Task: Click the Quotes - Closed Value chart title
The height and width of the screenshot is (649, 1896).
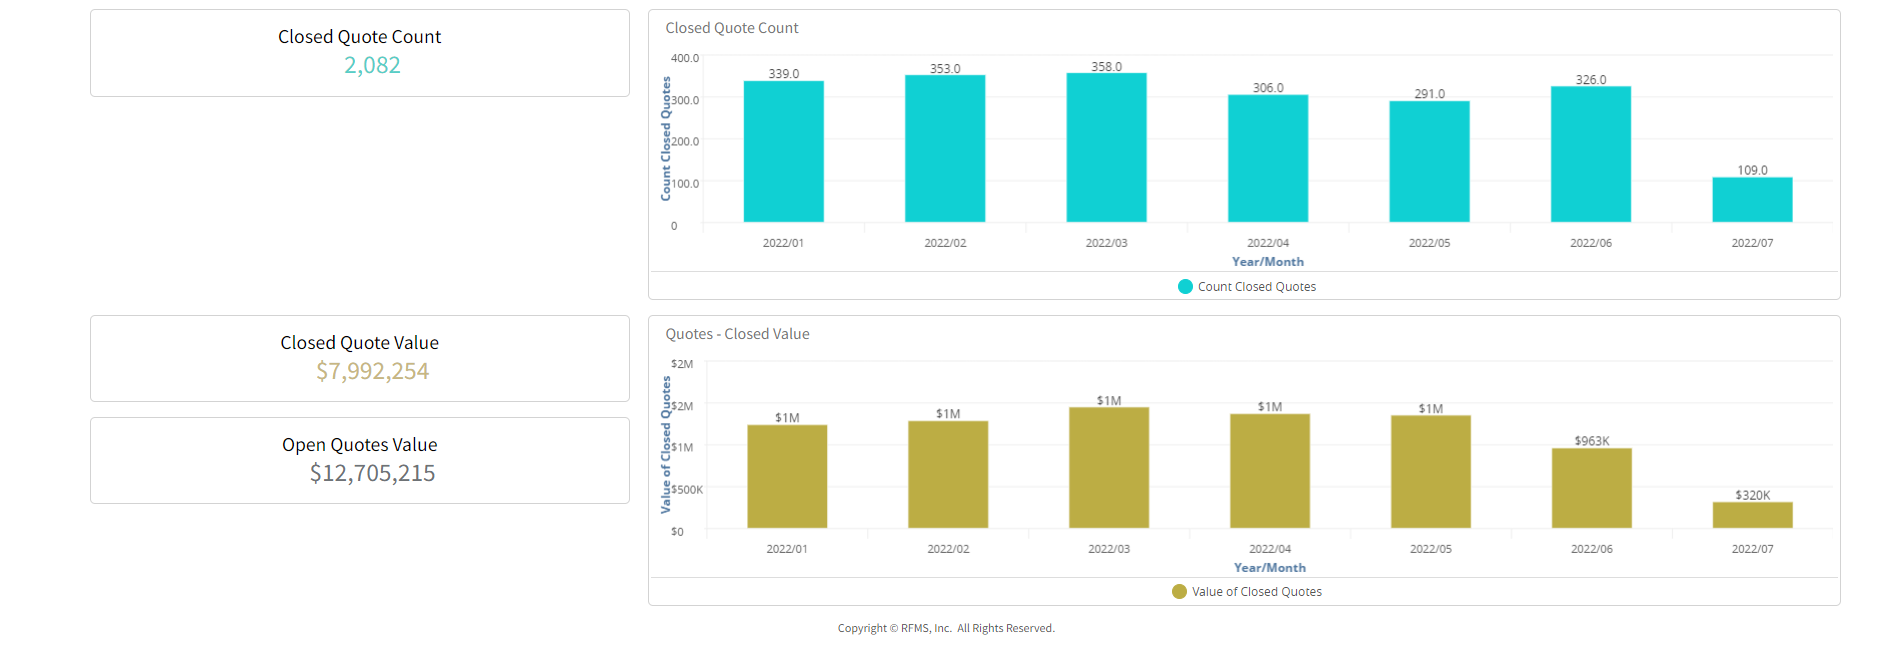Action: point(737,334)
